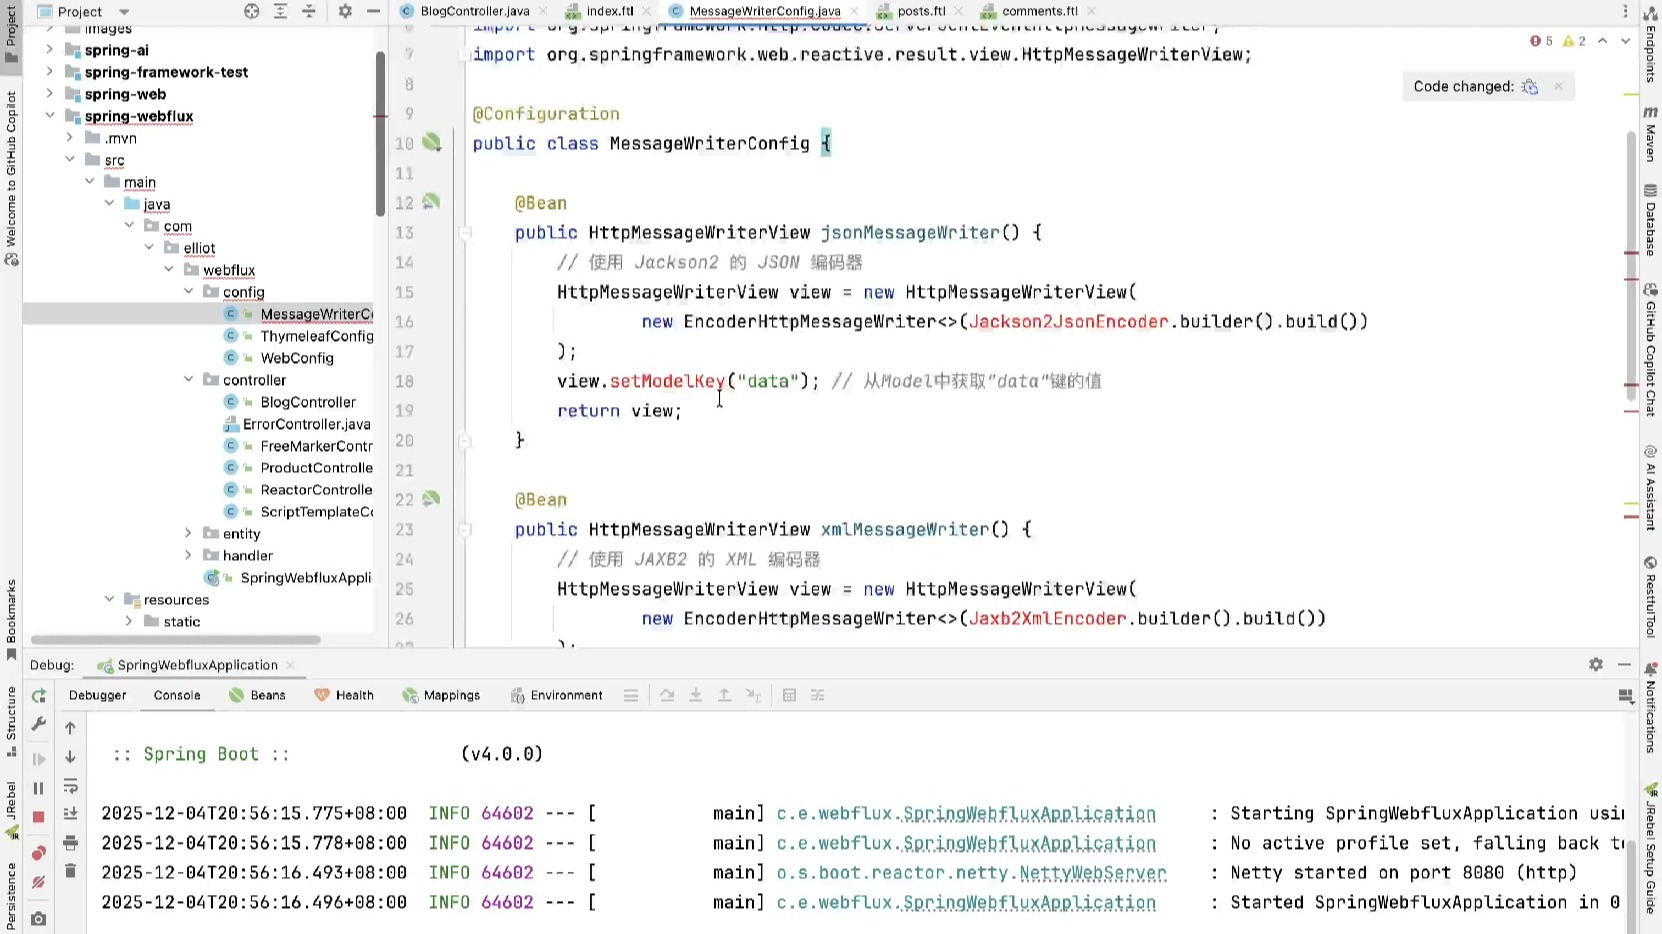The image size is (1662, 934).
Task: Open Project view dropdown arrow
Action: tap(124, 12)
